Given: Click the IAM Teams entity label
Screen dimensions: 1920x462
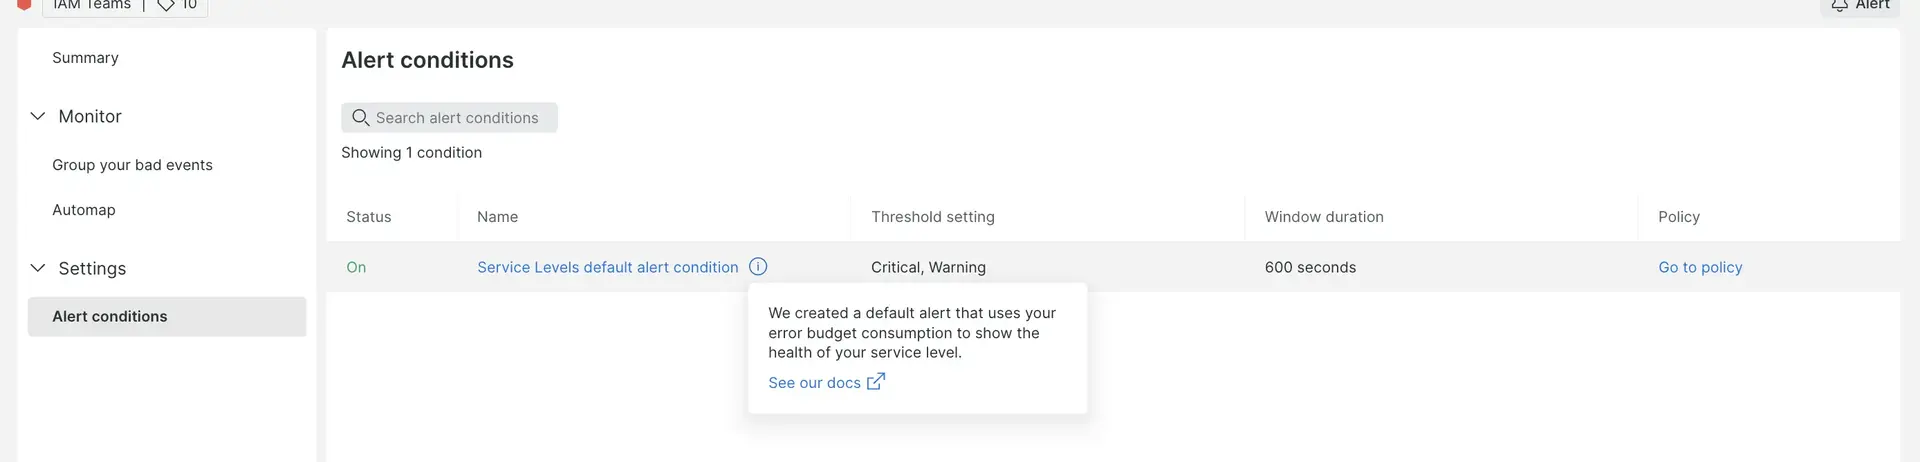Looking at the screenshot, I should tap(92, 5).
